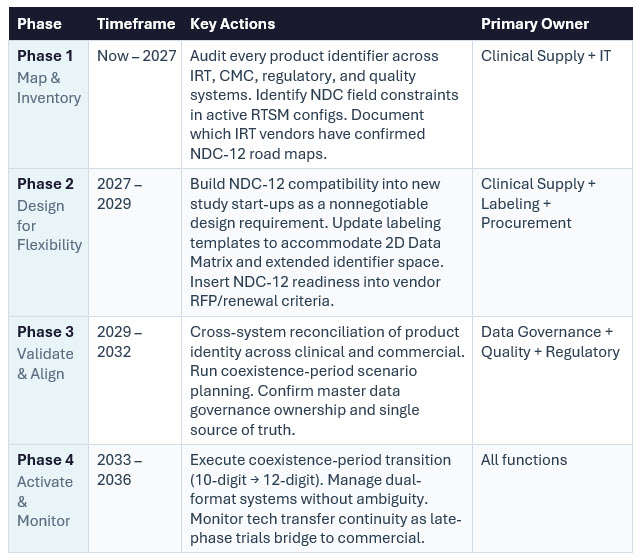The width and height of the screenshot is (636, 558).
Task: Click the Phase 1 Map & Inventory cell
Action: pyautogui.click(x=49, y=77)
